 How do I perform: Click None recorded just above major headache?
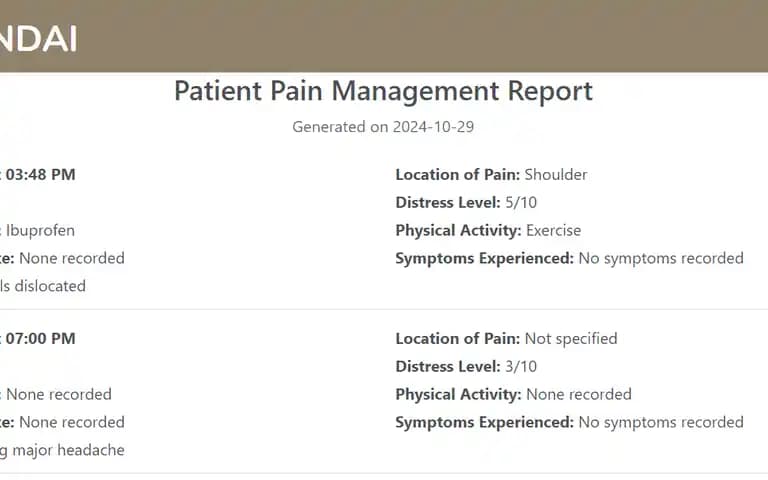click(72, 423)
